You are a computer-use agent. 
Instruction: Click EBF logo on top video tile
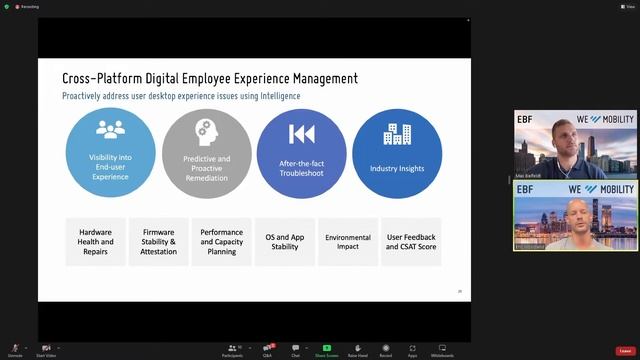coord(524,120)
